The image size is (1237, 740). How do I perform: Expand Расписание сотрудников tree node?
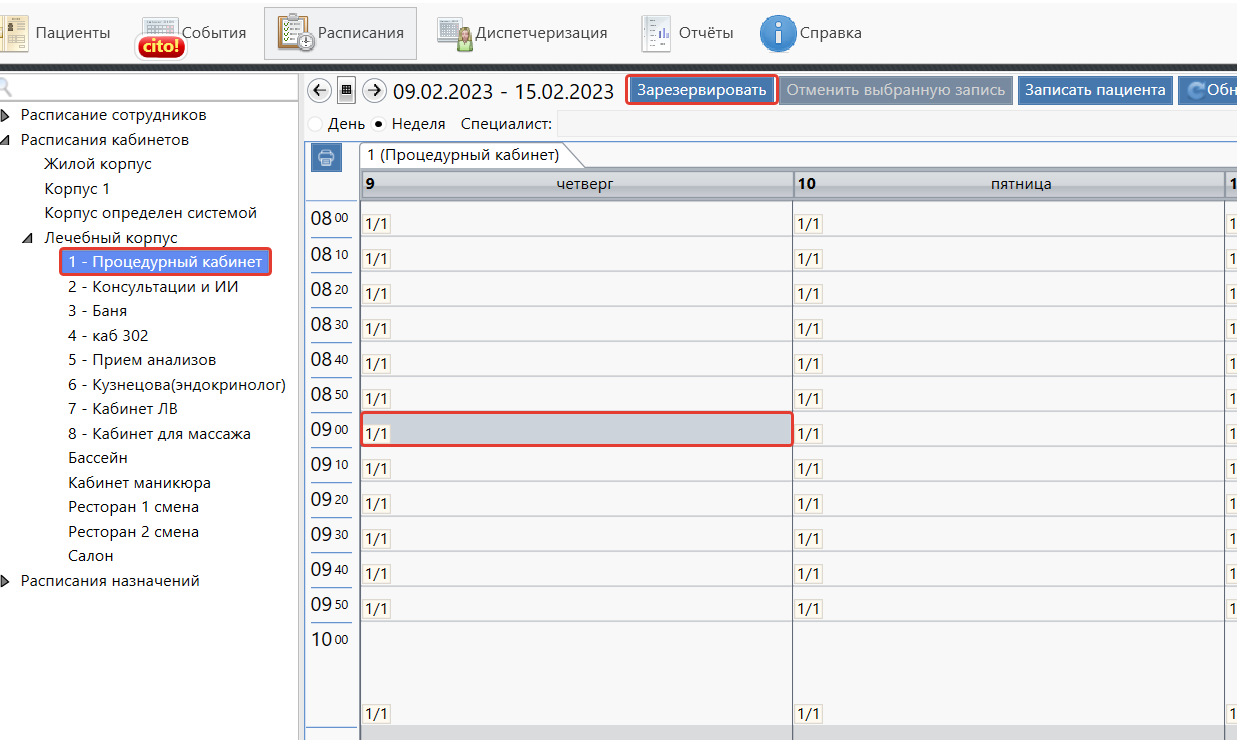[x=6, y=115]
